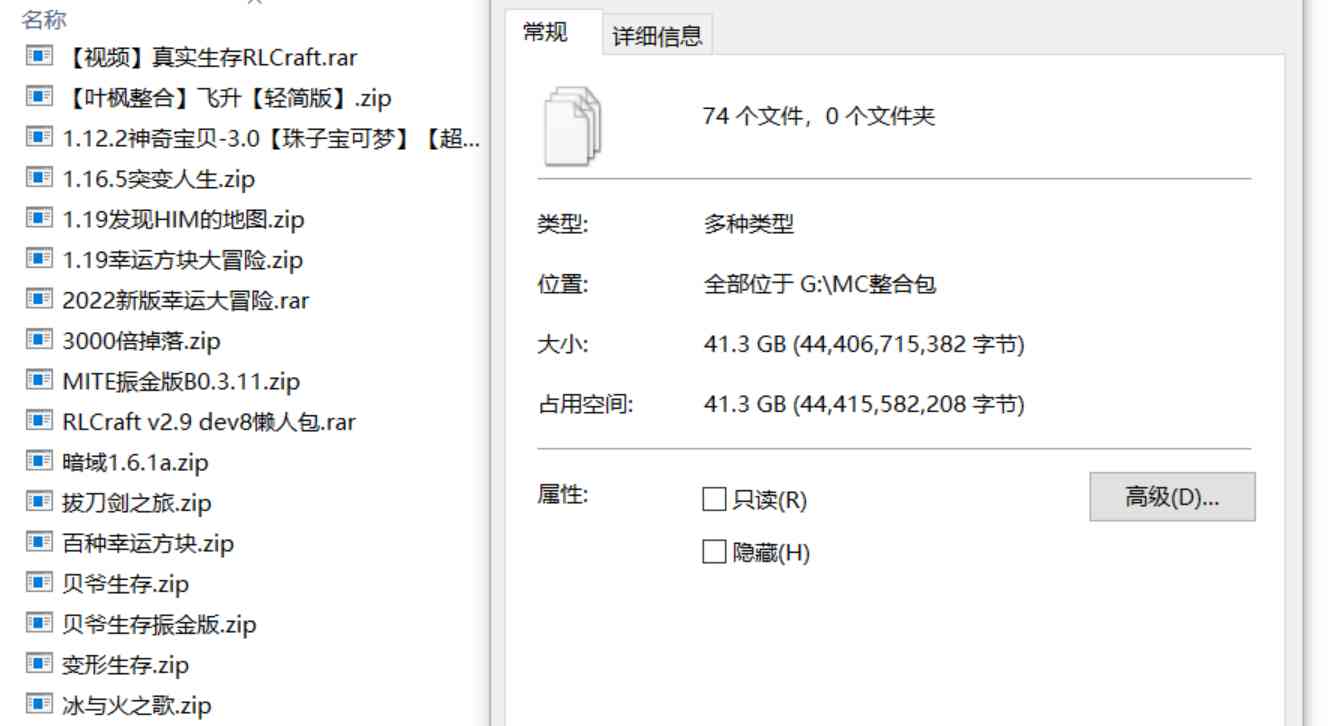This screenshot has height=726, width=1328.
Task: Click the 位置: label
Action: (x=563, y=284)
